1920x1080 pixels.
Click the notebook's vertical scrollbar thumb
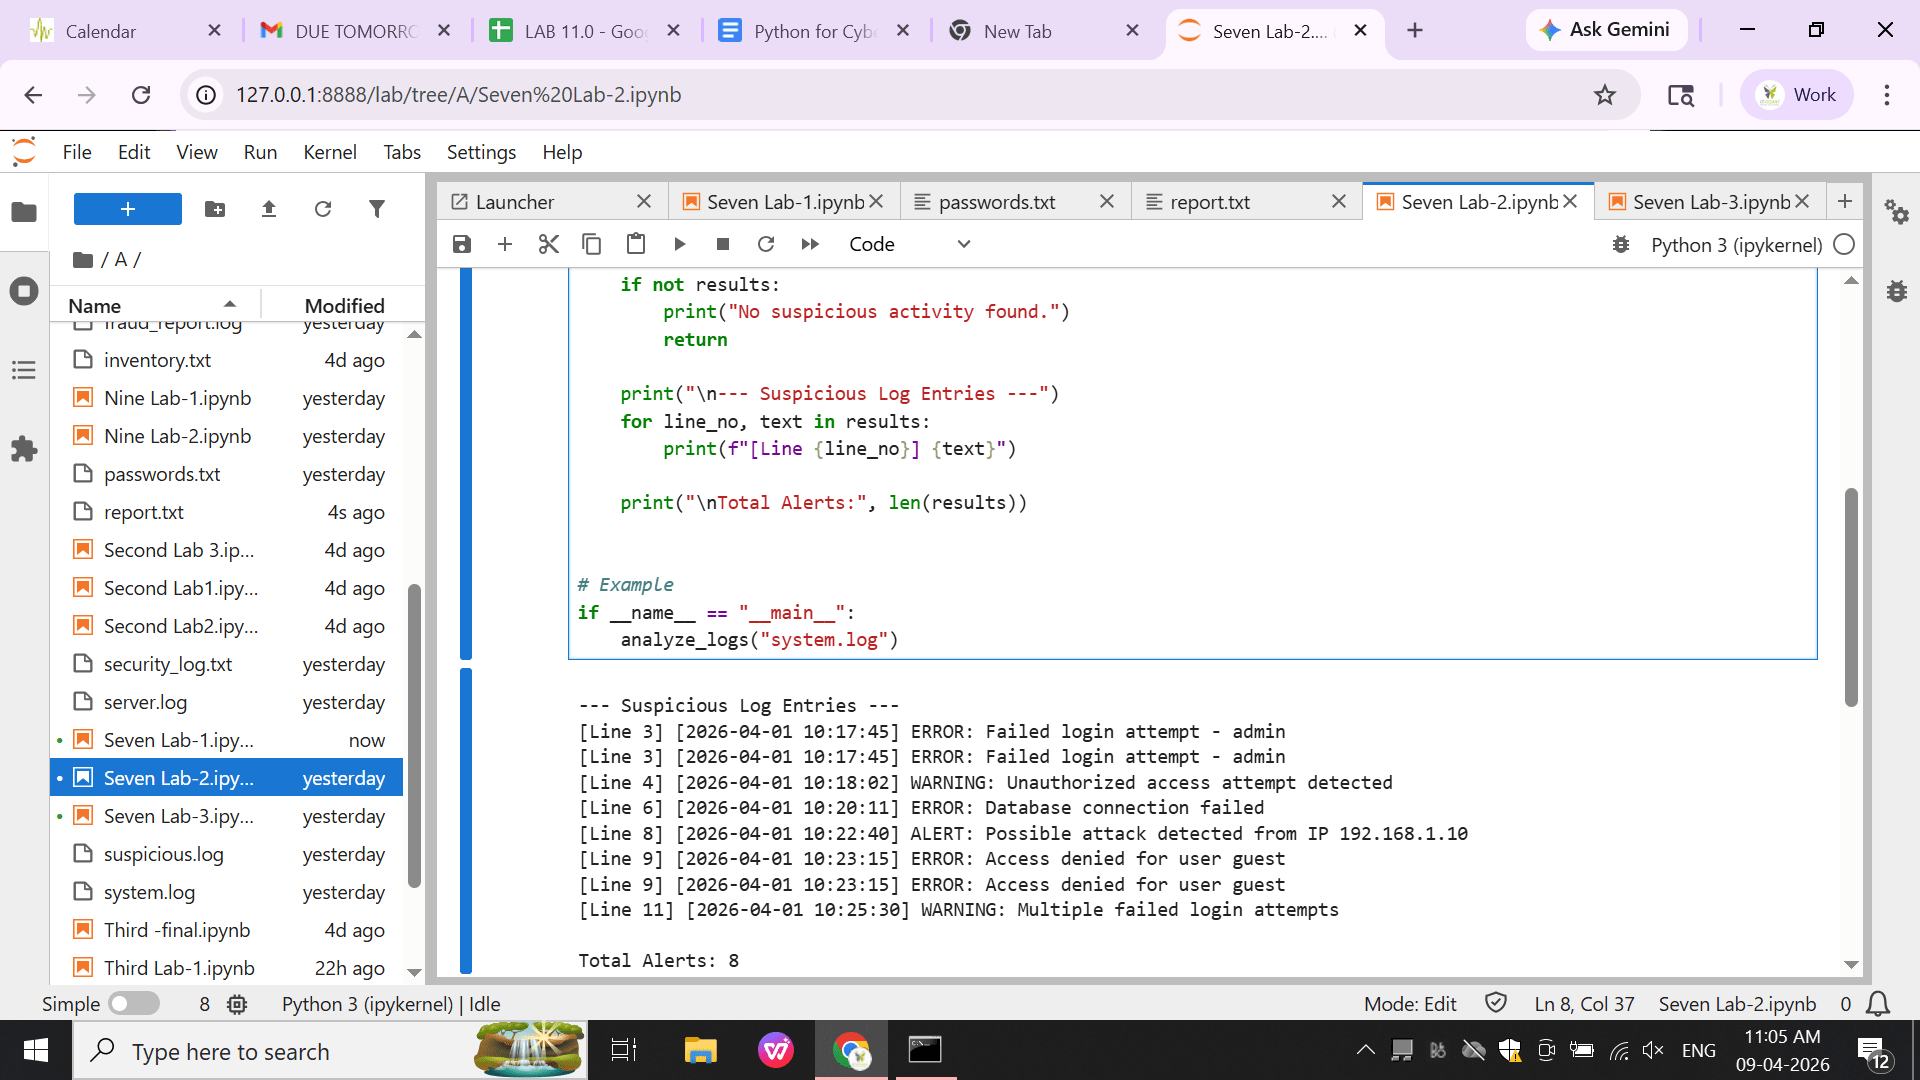(x=1851, y=597)
